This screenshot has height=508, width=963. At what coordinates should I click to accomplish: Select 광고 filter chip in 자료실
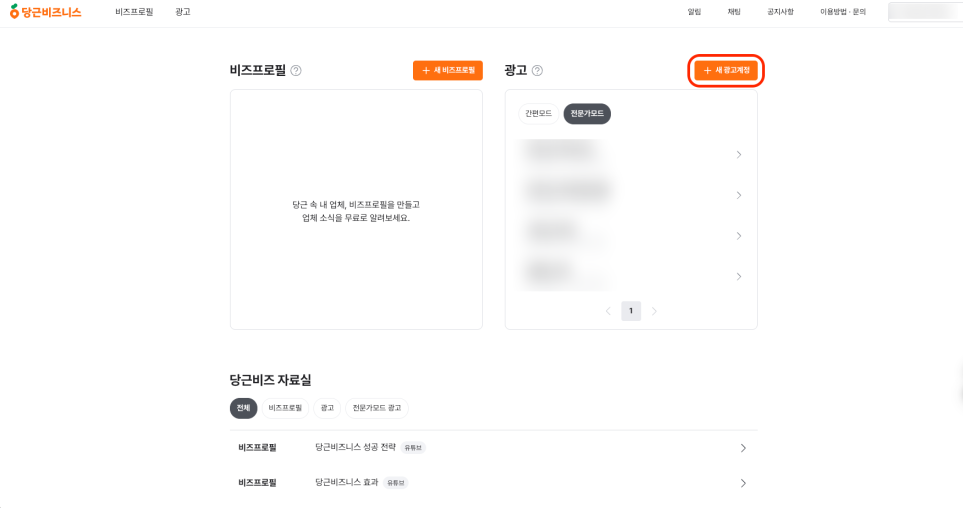point(327,408)
